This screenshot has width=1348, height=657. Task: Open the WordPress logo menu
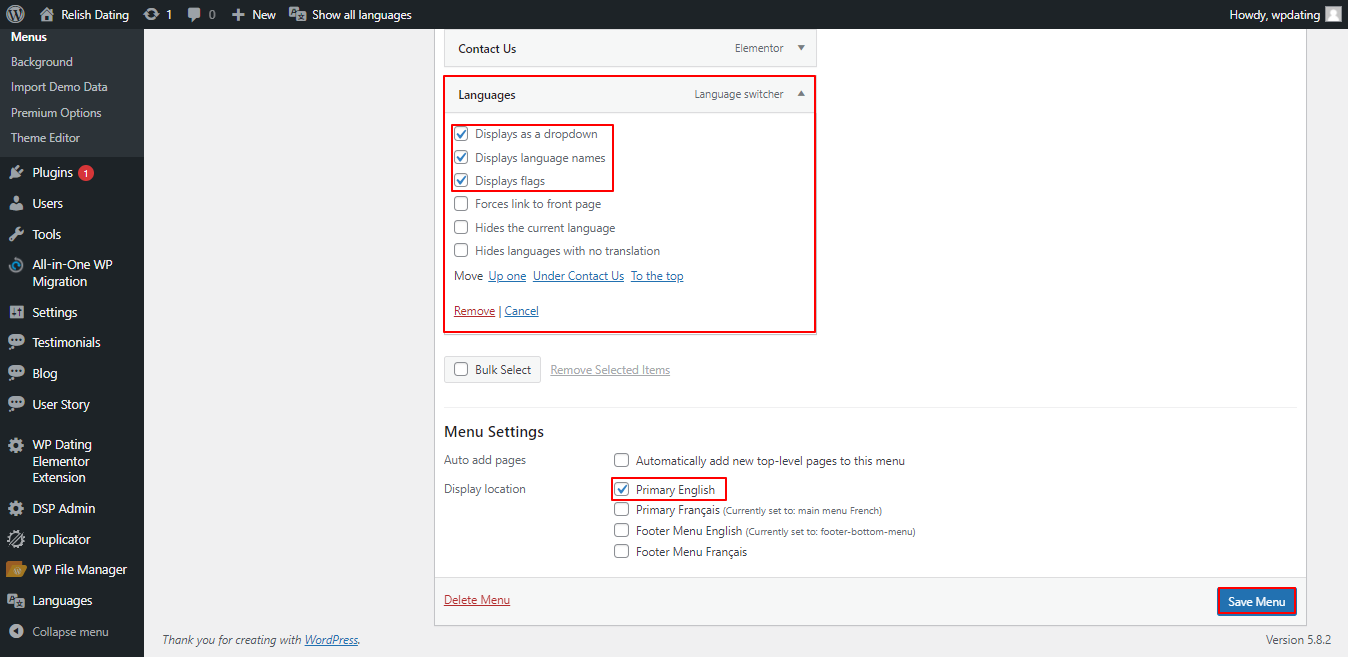tap(15, 14)
